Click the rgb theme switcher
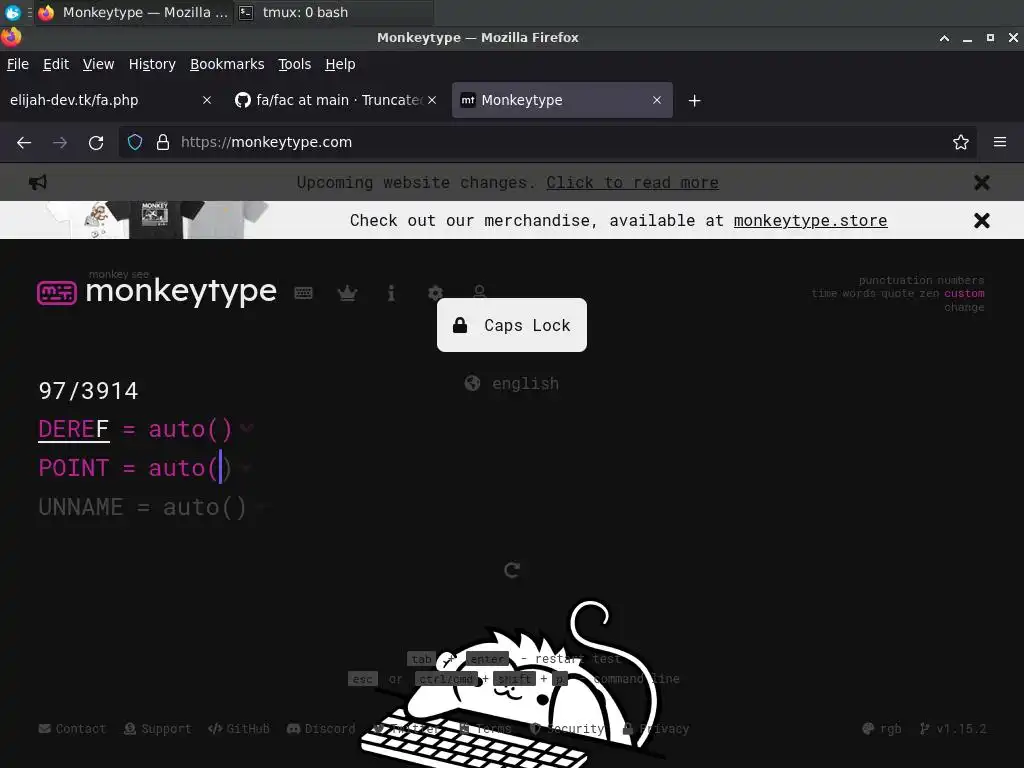Screen dimensions: 1024x768 pyautogui.click(x=882, y=729)
